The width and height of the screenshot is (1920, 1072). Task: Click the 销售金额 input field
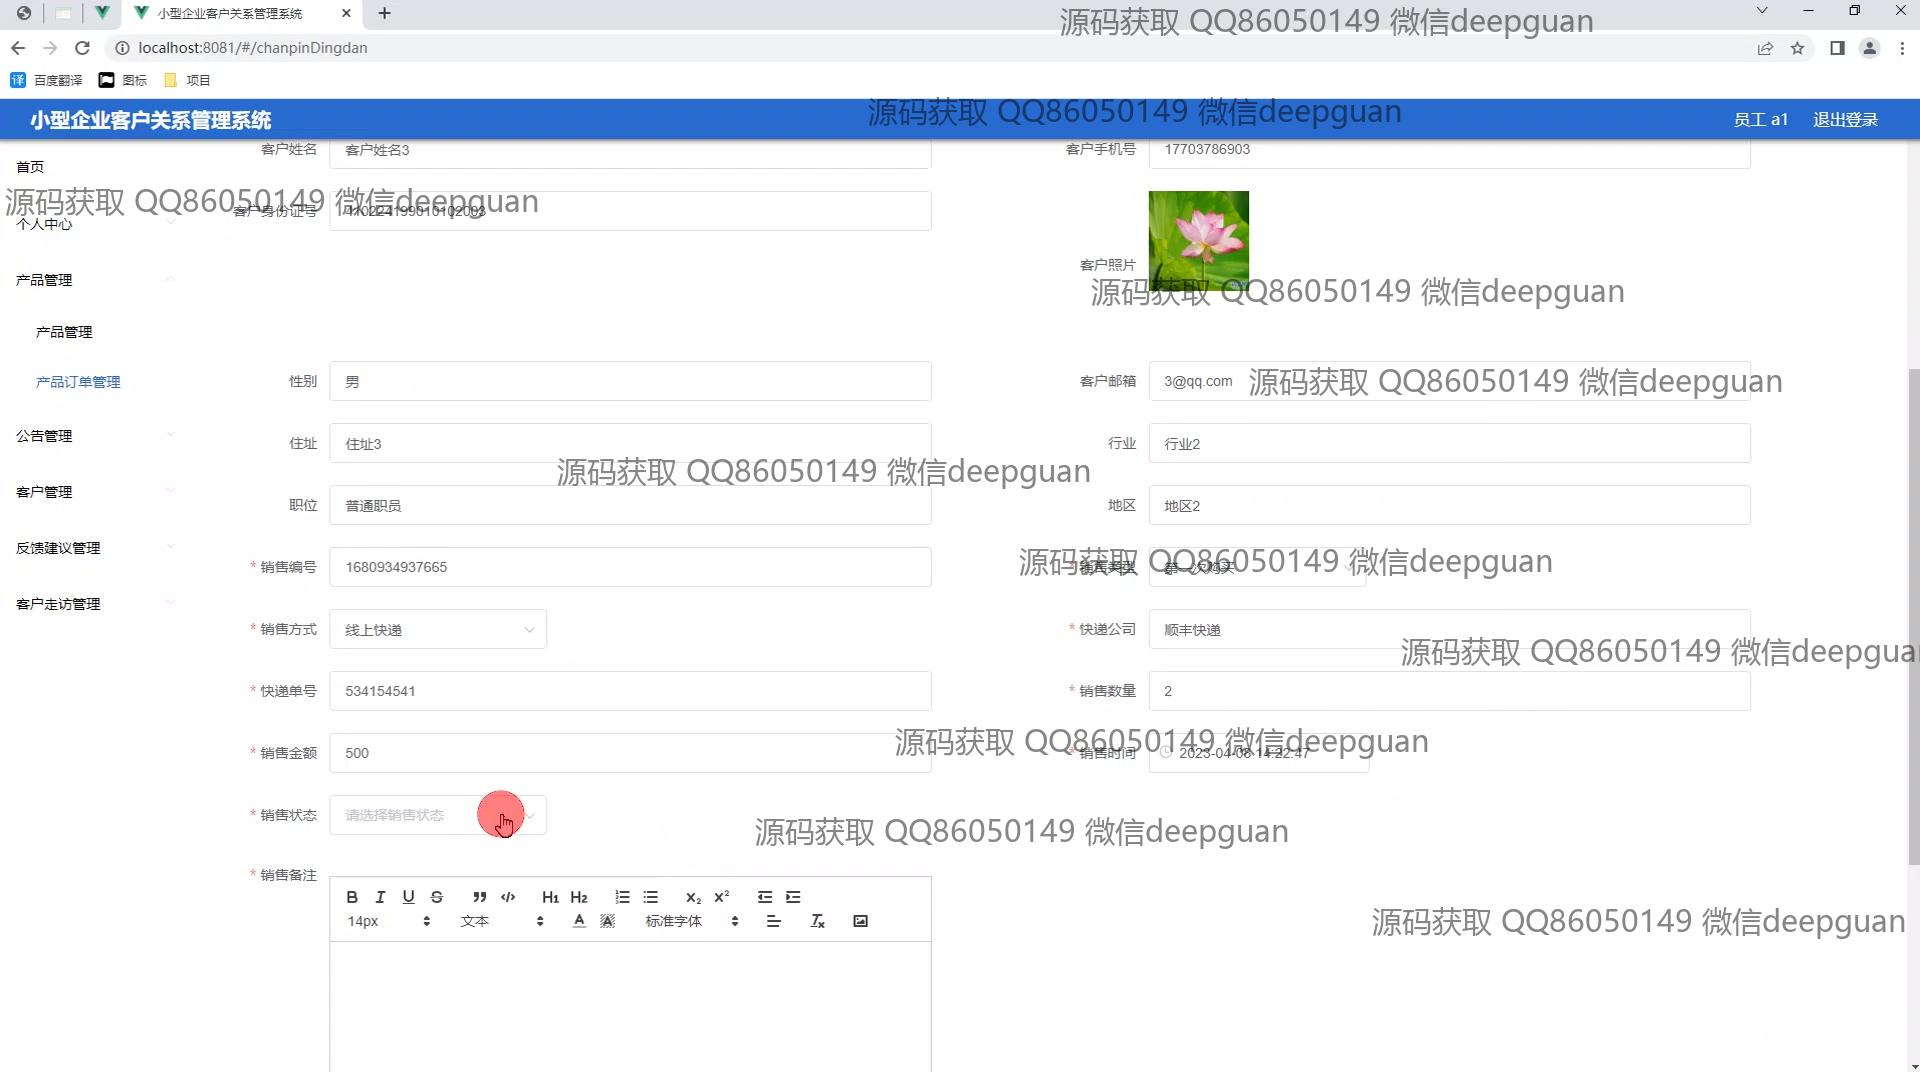click(x=630, y=753)
